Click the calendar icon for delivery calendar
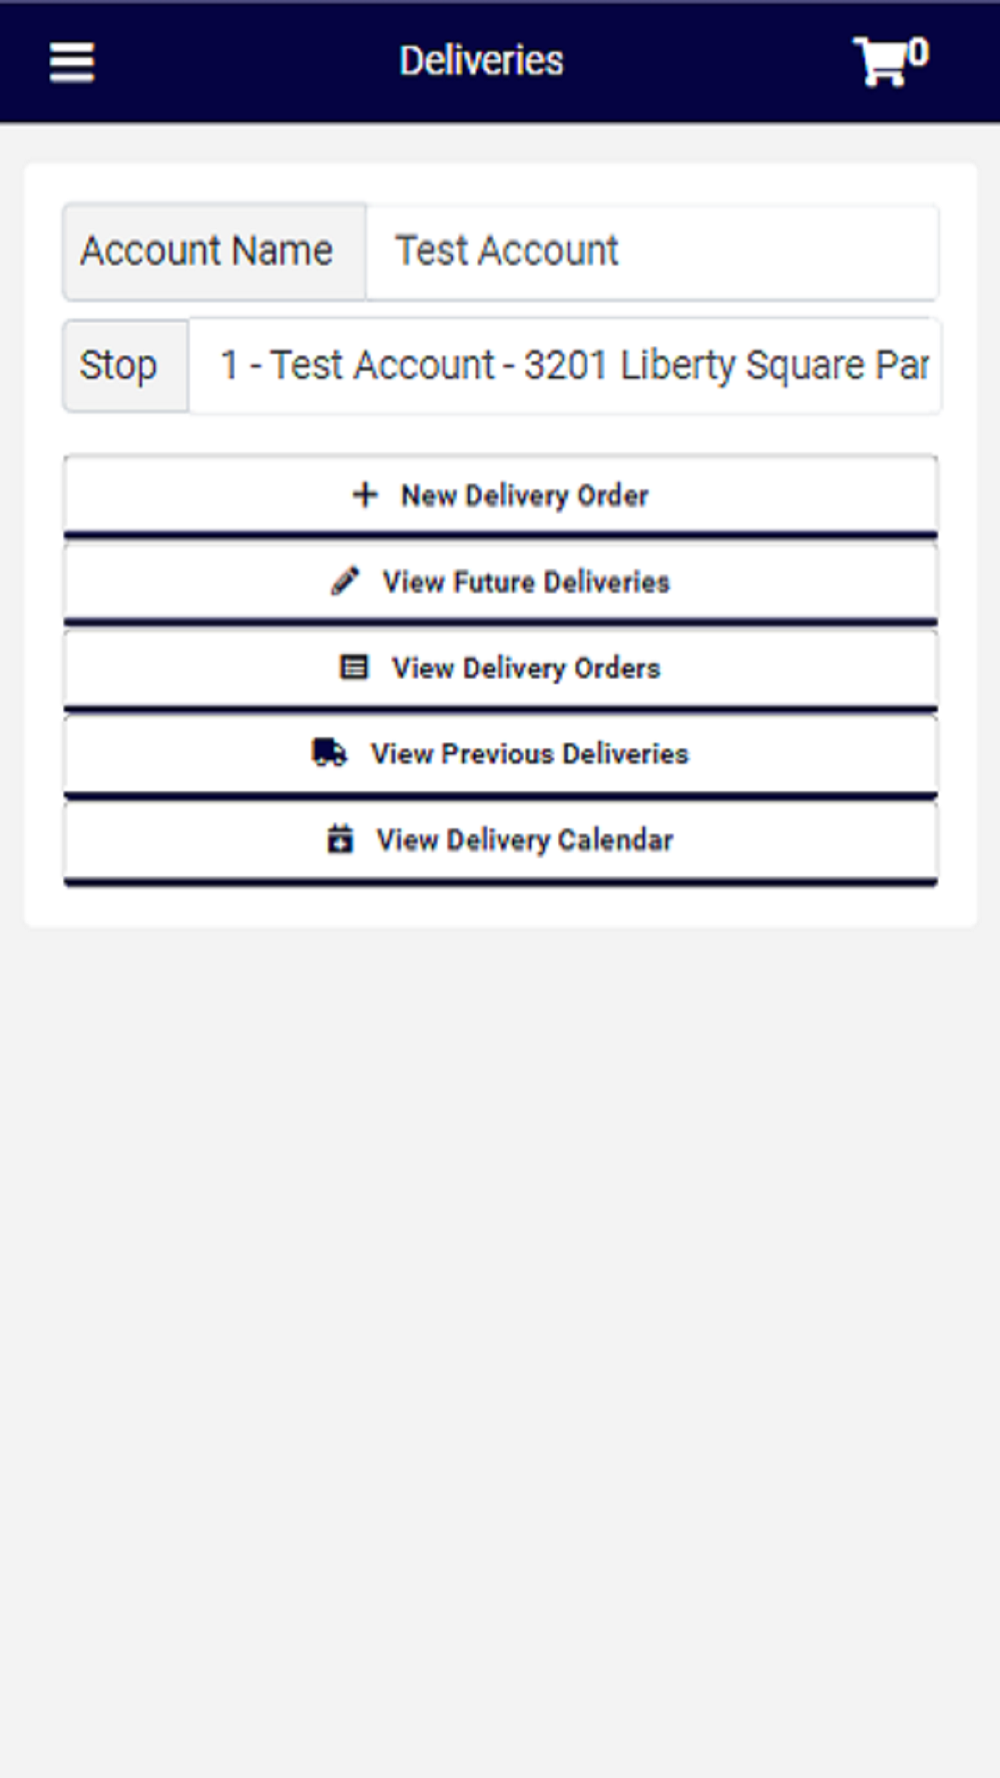 (340, 838)
